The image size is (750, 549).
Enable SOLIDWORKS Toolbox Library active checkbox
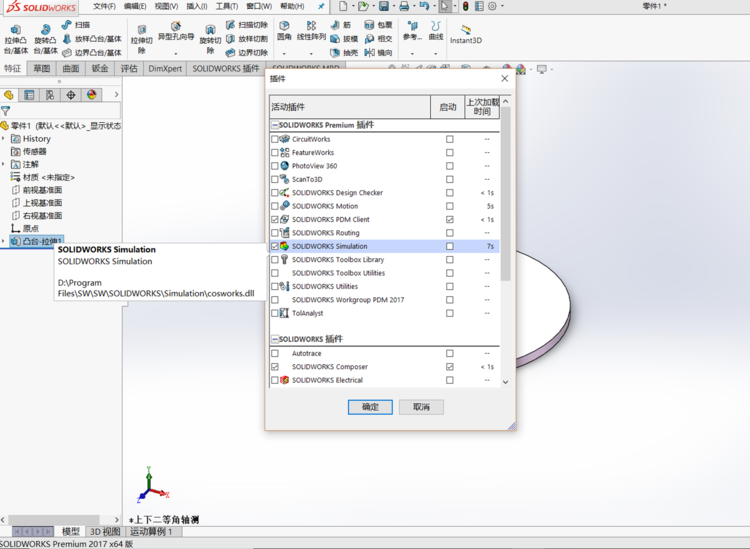(275, 260)
